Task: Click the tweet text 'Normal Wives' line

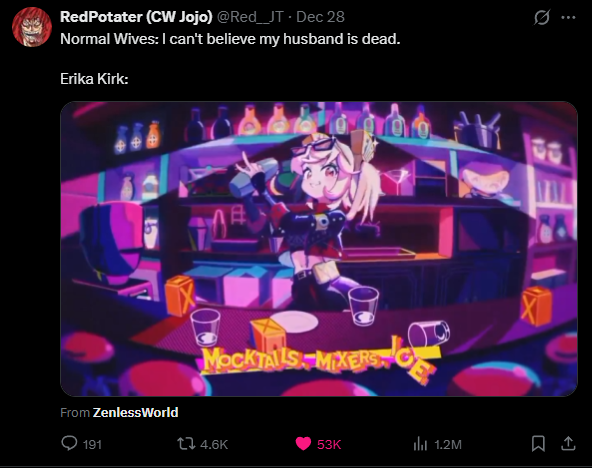Action: [230, 39]
